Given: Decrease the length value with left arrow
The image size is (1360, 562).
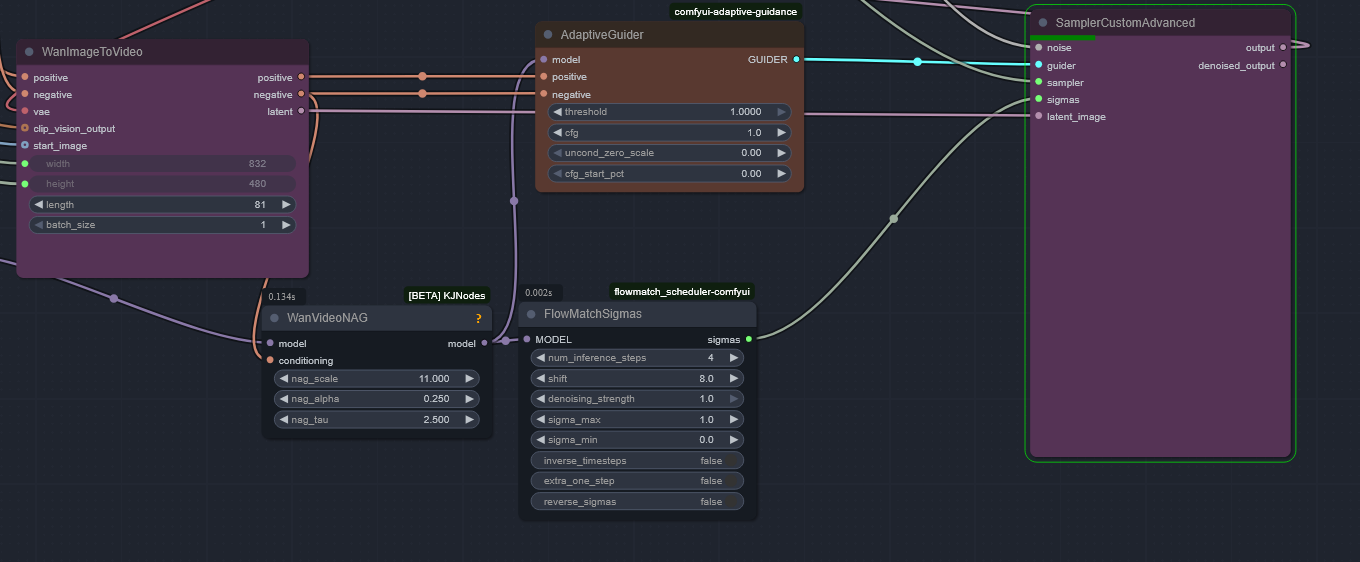Looking at the screenshot, I should click(x=39, y=205).
